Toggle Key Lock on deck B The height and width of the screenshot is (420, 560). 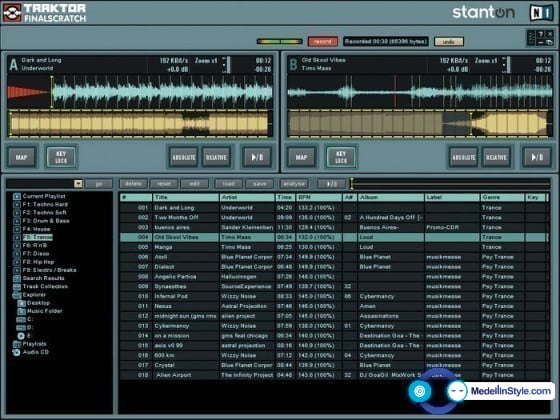point(341,157)
